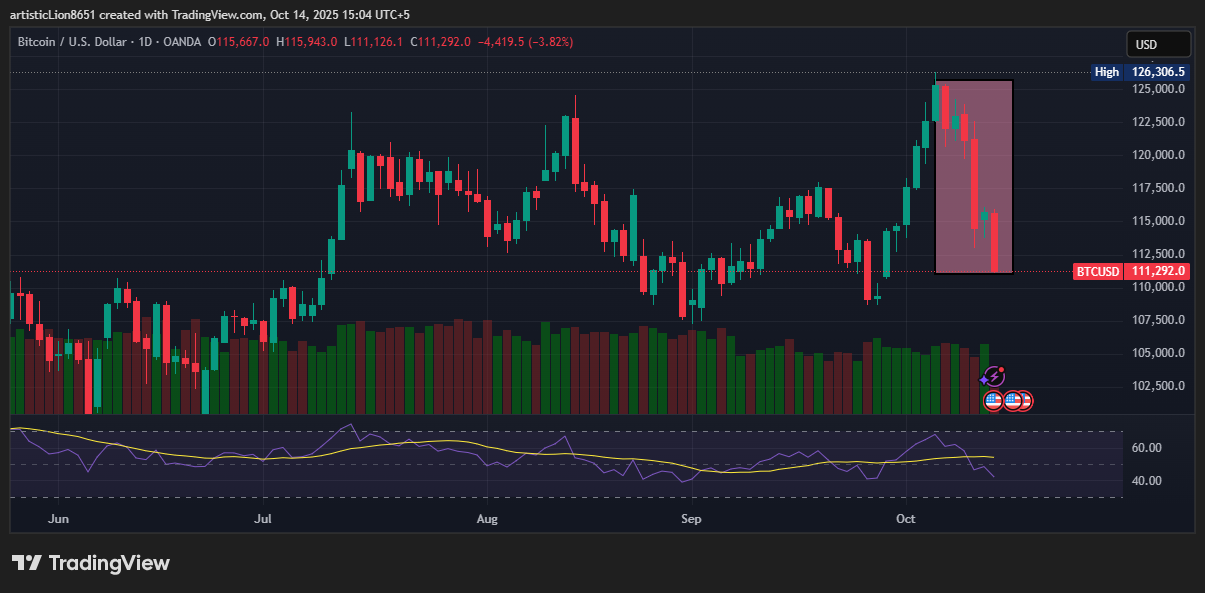Click the Sep label on the time axis
The height and width of the screenshot is (593, 1205).
(x=690, y=519)
